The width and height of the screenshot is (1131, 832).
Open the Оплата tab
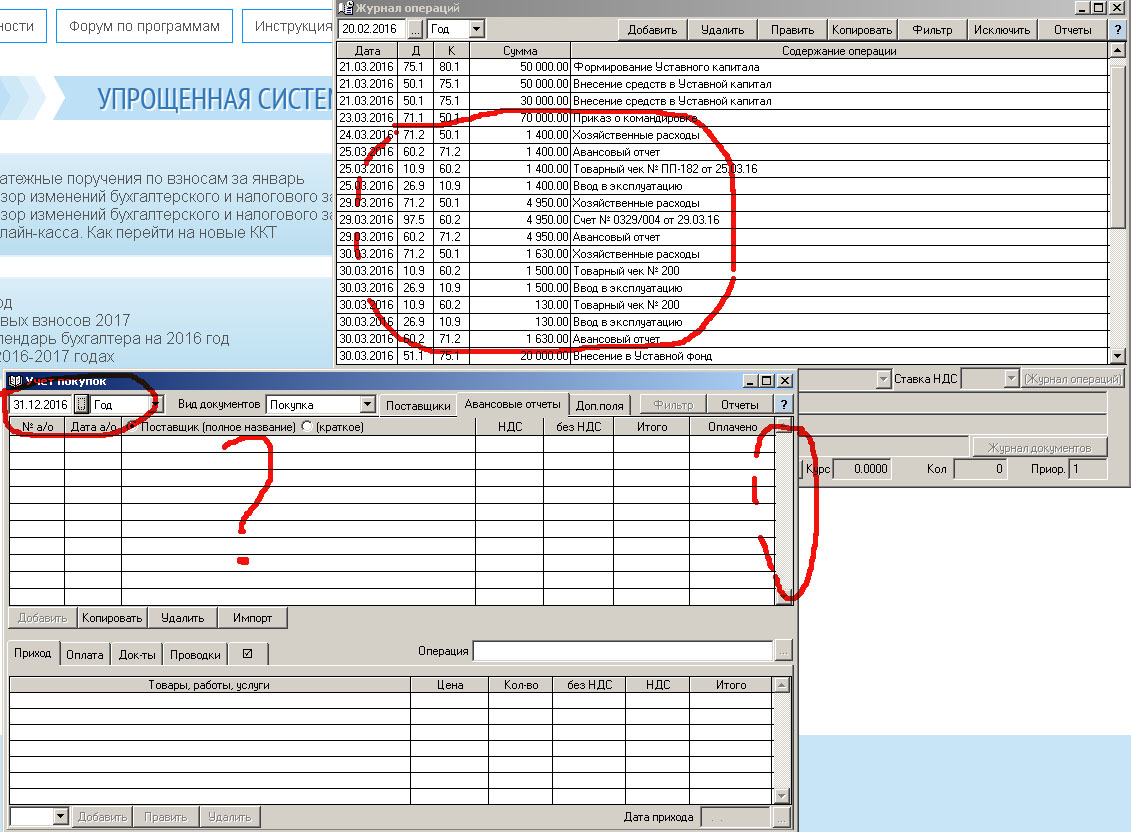click(x=84, y=655)
